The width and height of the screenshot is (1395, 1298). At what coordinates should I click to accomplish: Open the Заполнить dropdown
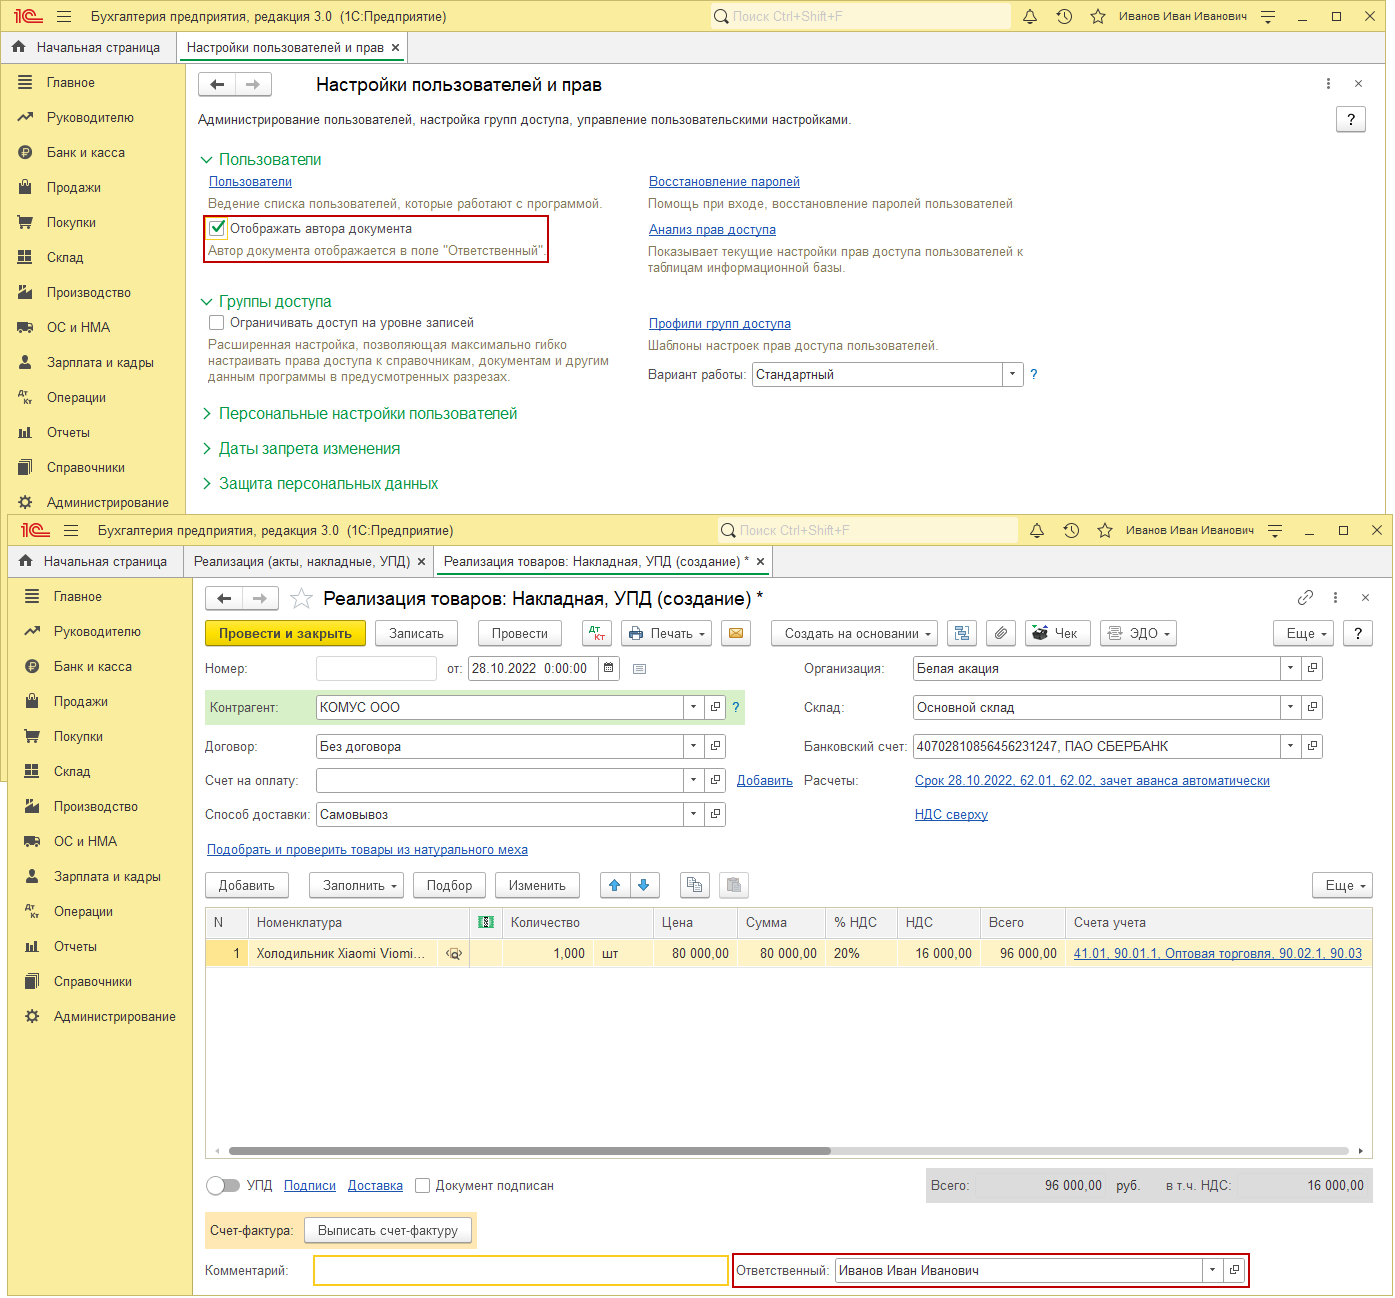pyautogui.click(x=357, y=885)
